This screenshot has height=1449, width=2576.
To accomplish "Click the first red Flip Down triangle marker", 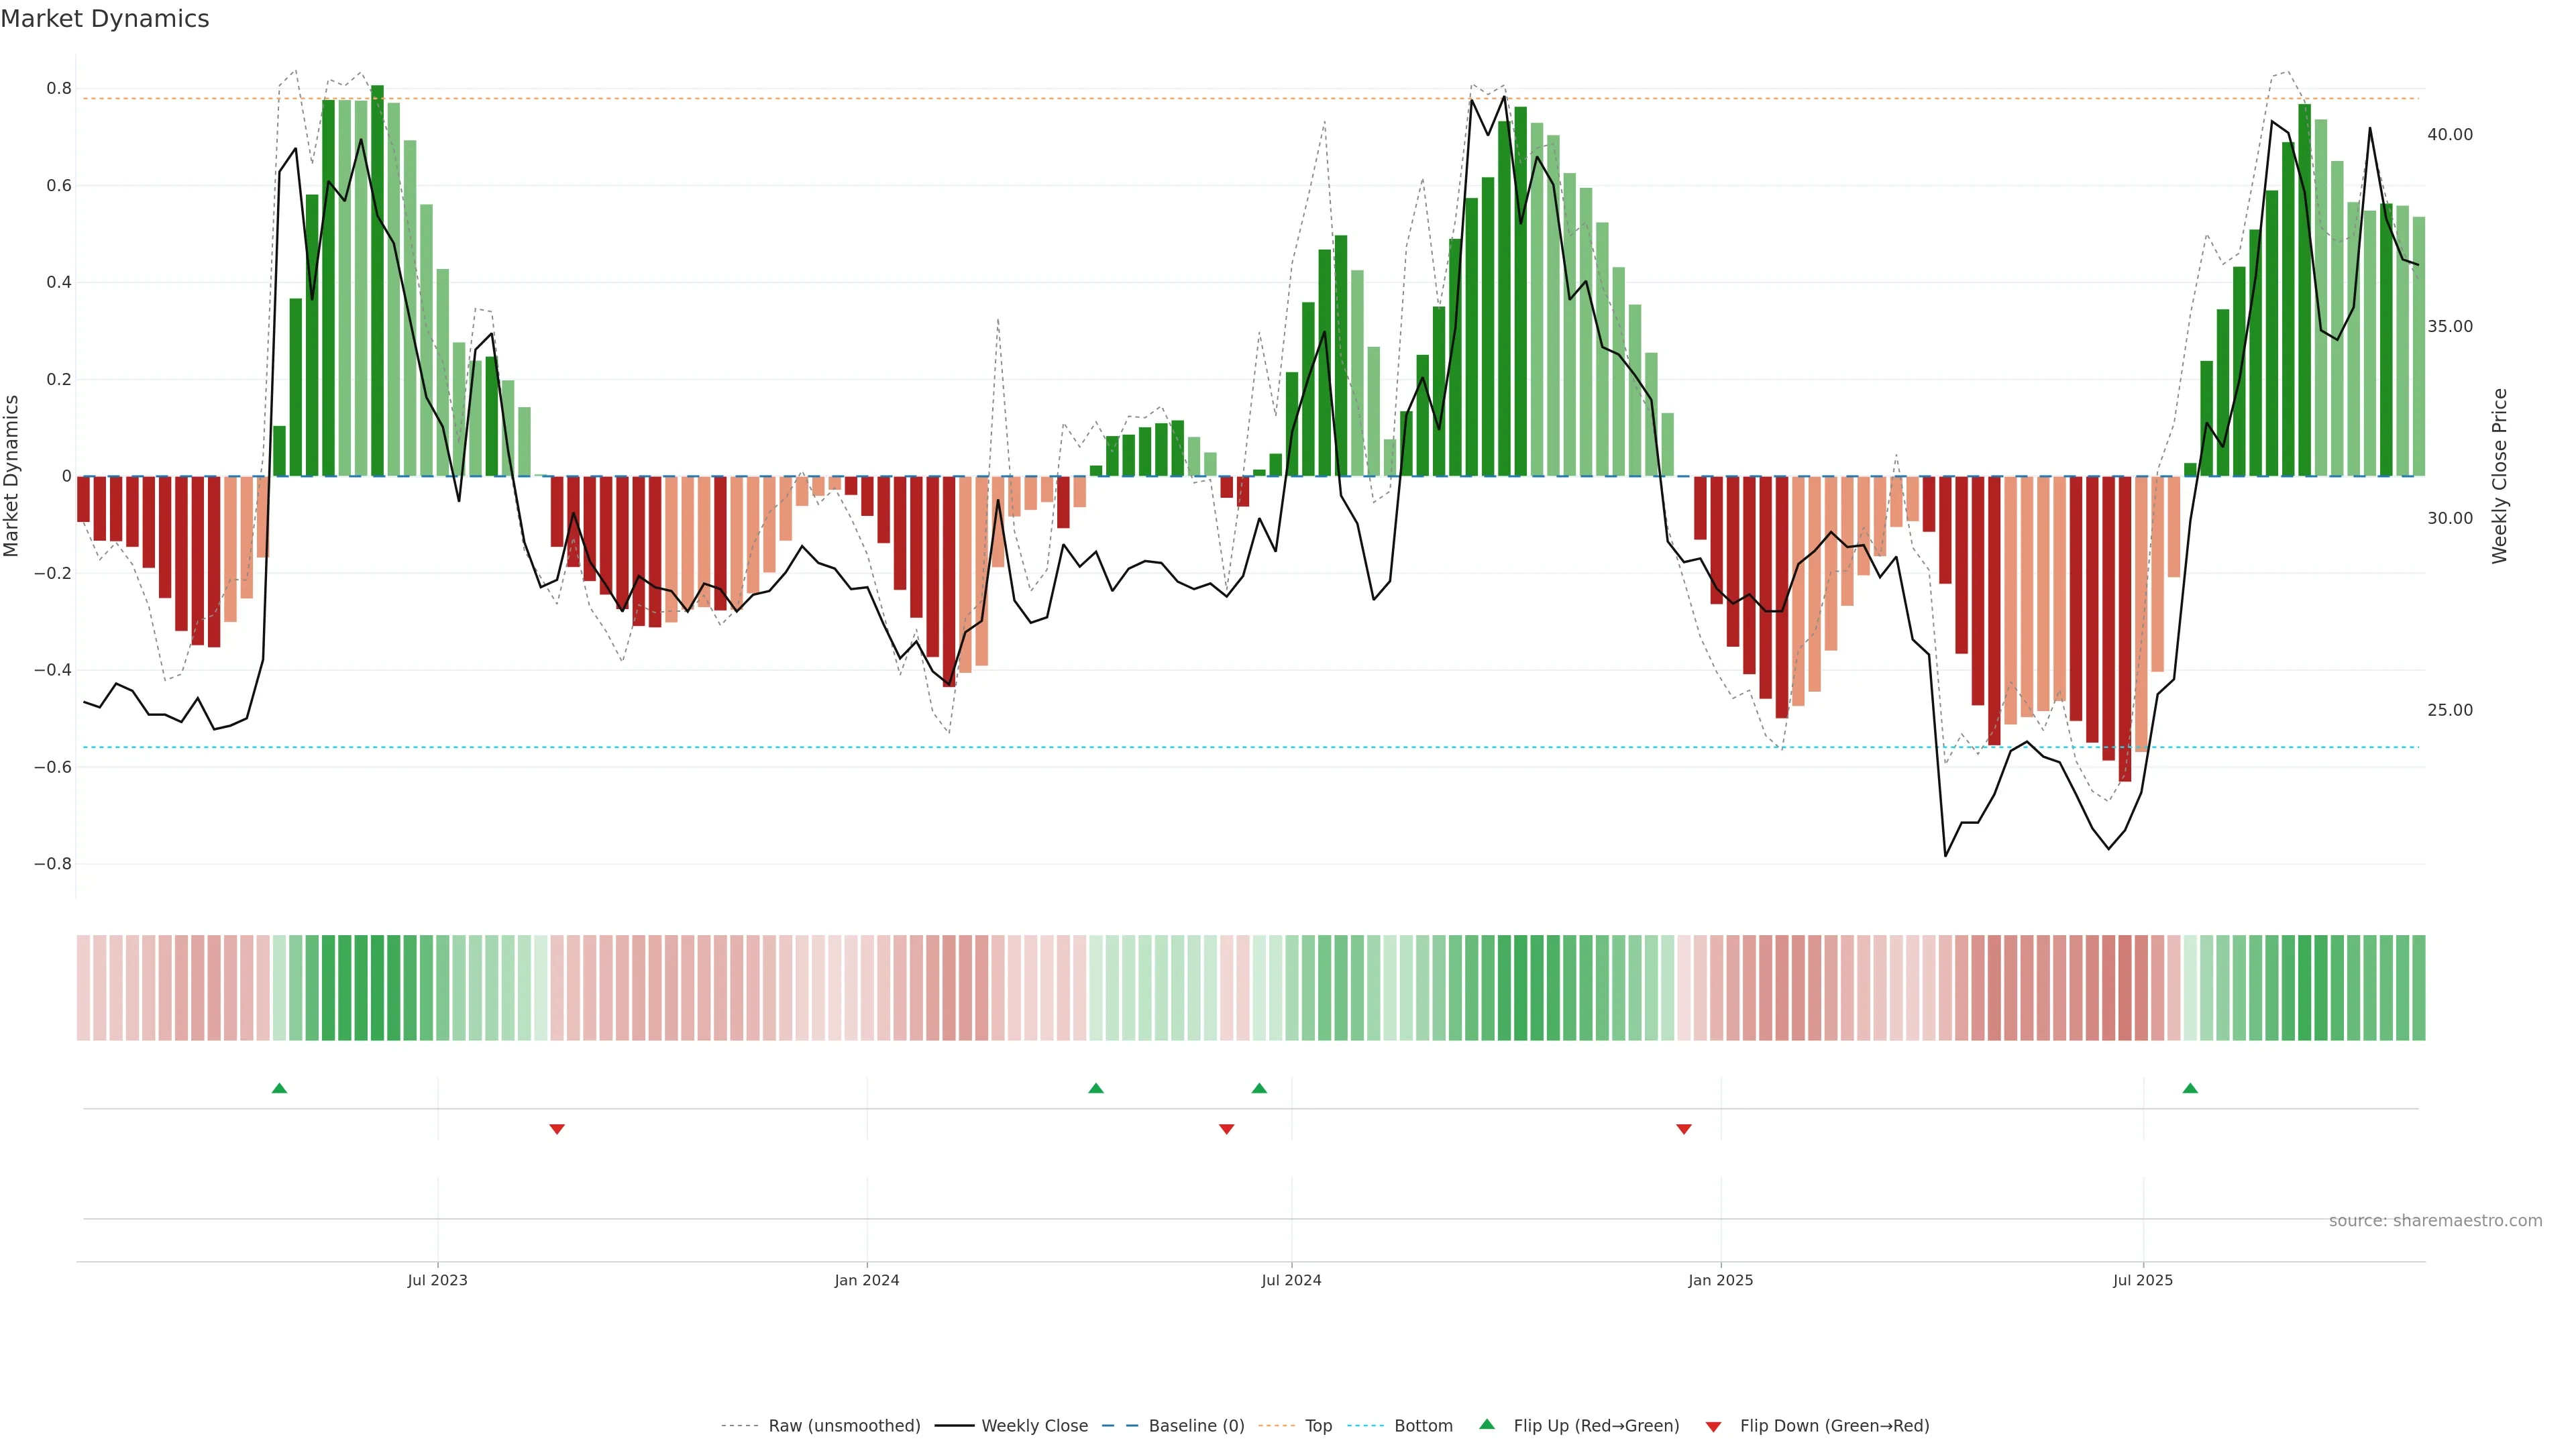I will point(557,1129).
